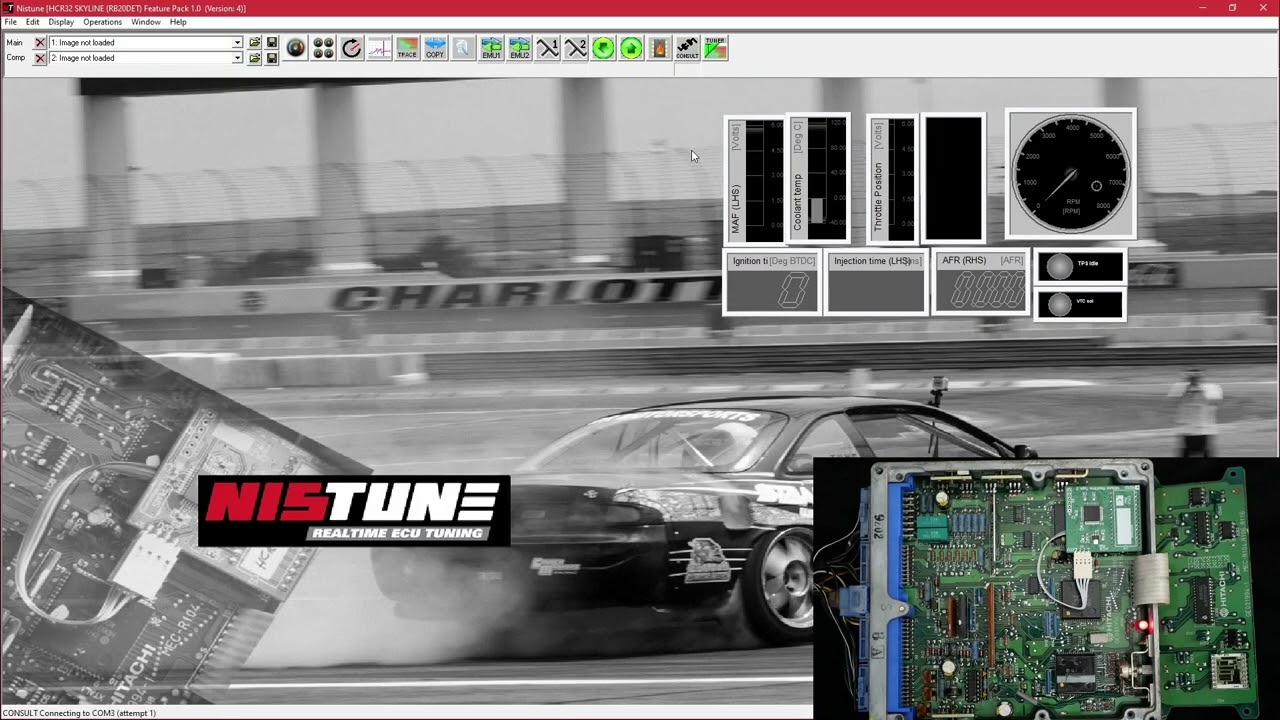Click the first green circle arrow icon
This screenshot has height=720, width=1280.
[x=603, y=48]
